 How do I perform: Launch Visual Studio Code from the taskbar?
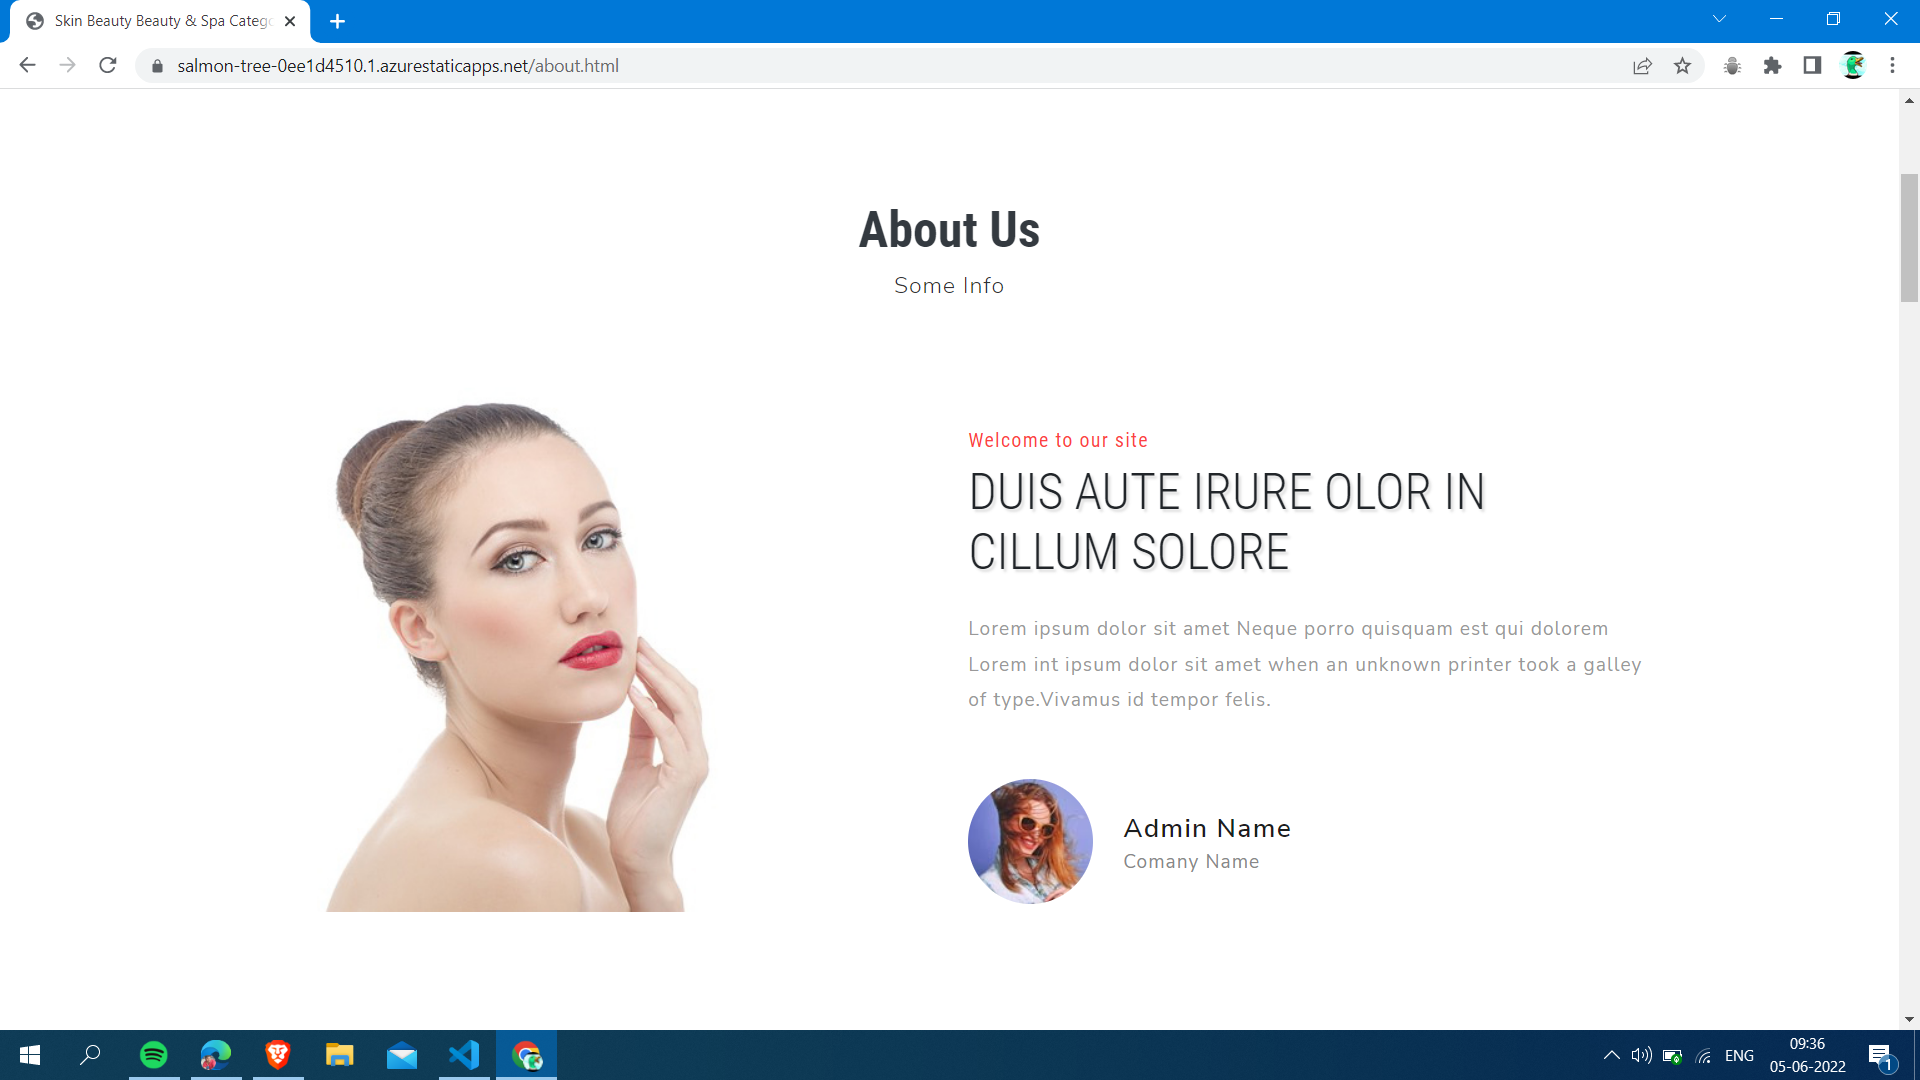click(463, 1055)
